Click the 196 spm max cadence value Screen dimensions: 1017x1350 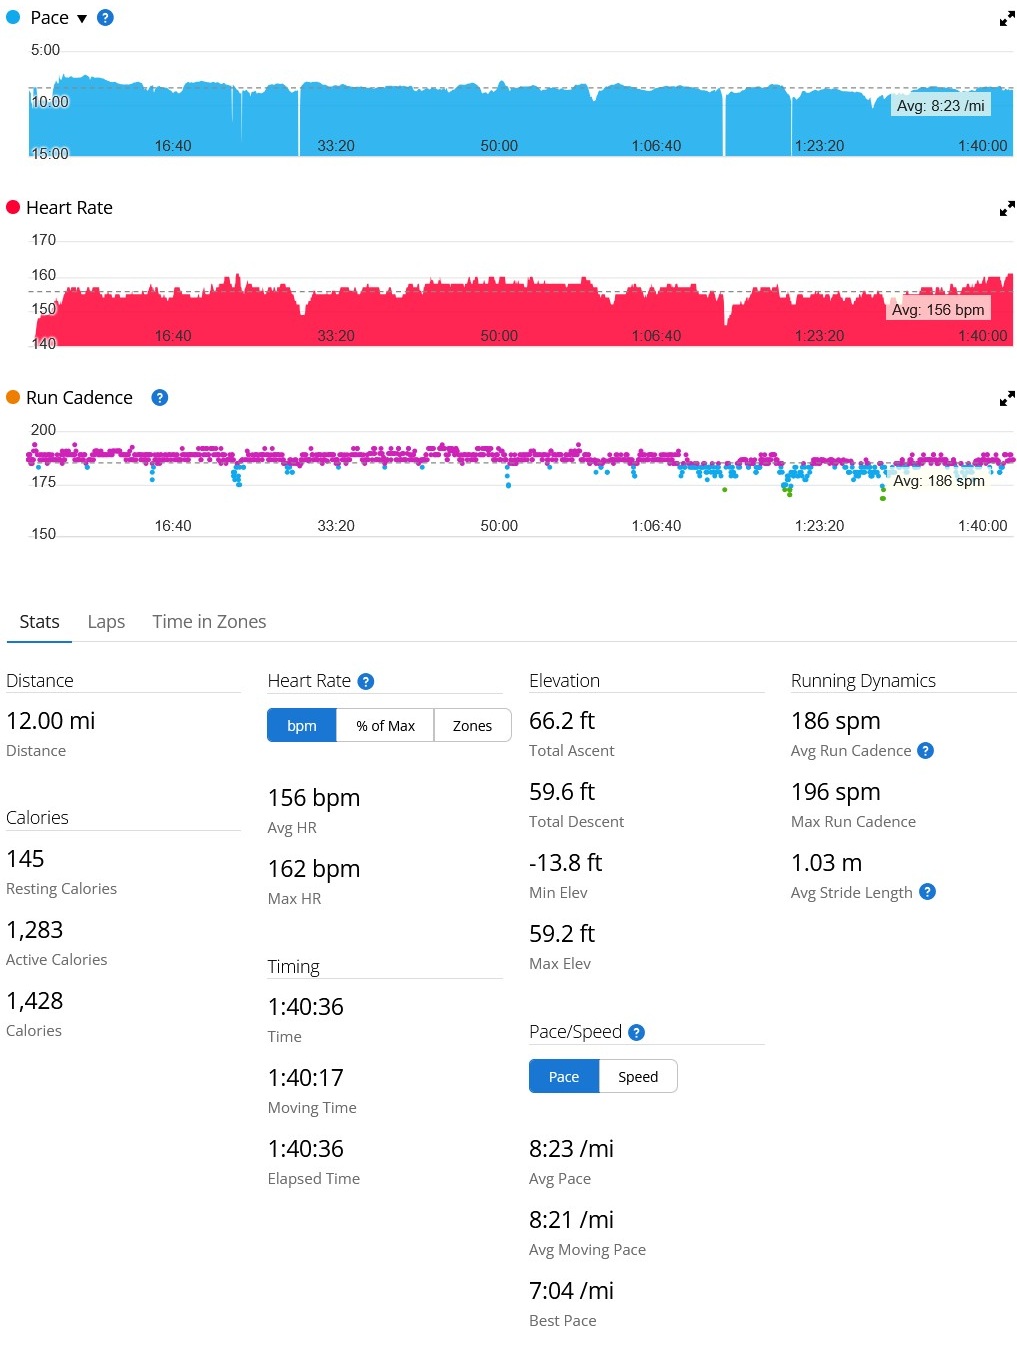click(x=836, y=792)
